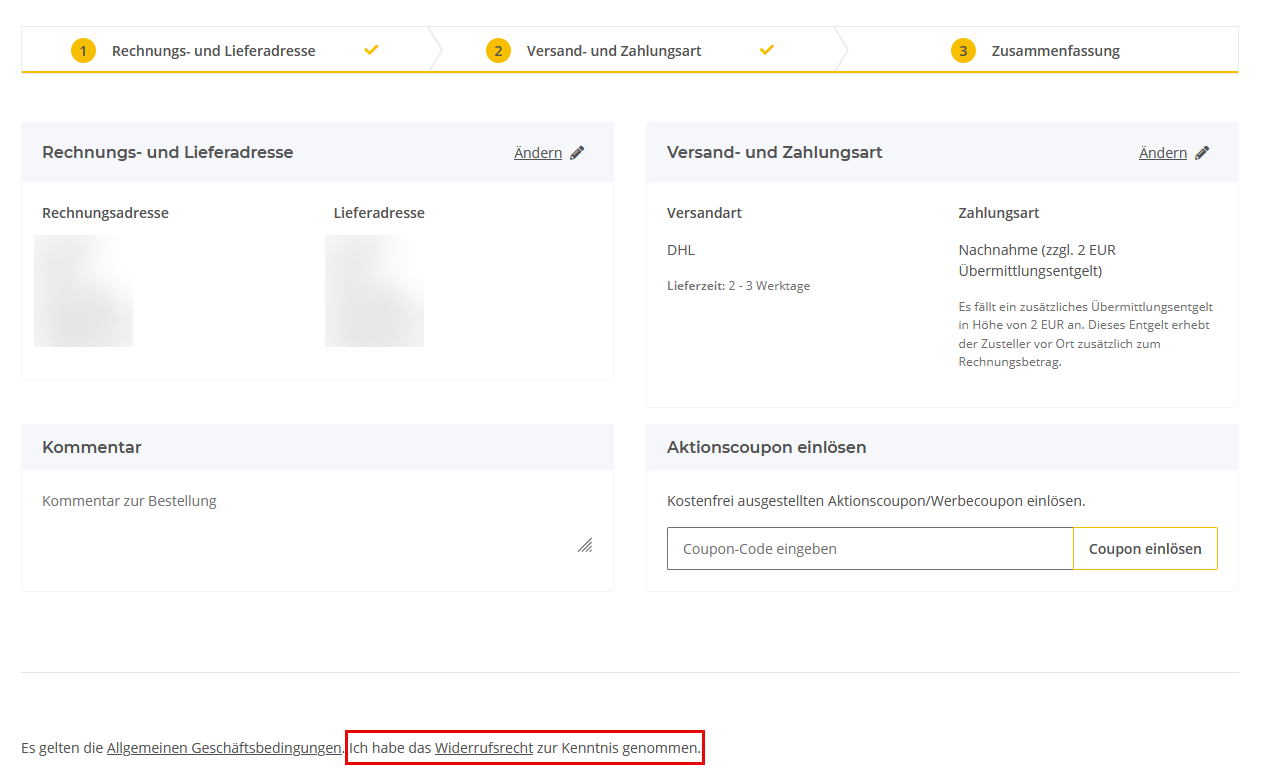Click the yellow step 3 number badge
Image resolution: width=1264 pixels, height=780 pixels.
(963, 51)
